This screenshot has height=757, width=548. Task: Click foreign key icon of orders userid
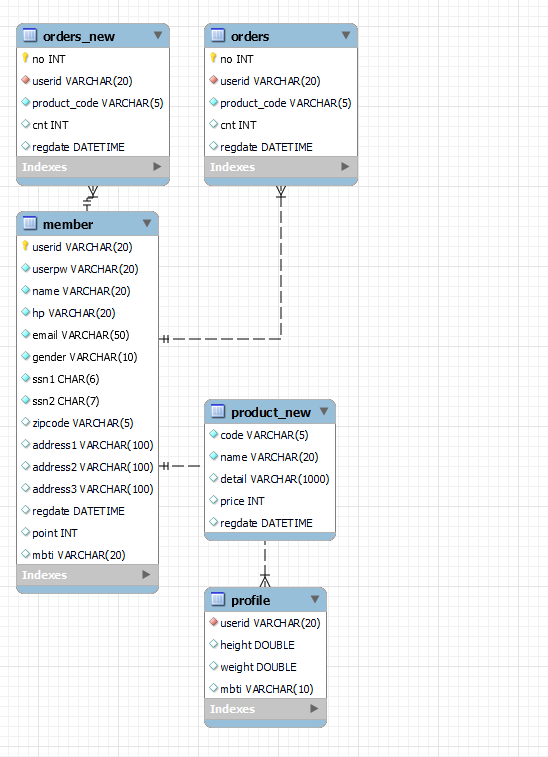[213, 80]
